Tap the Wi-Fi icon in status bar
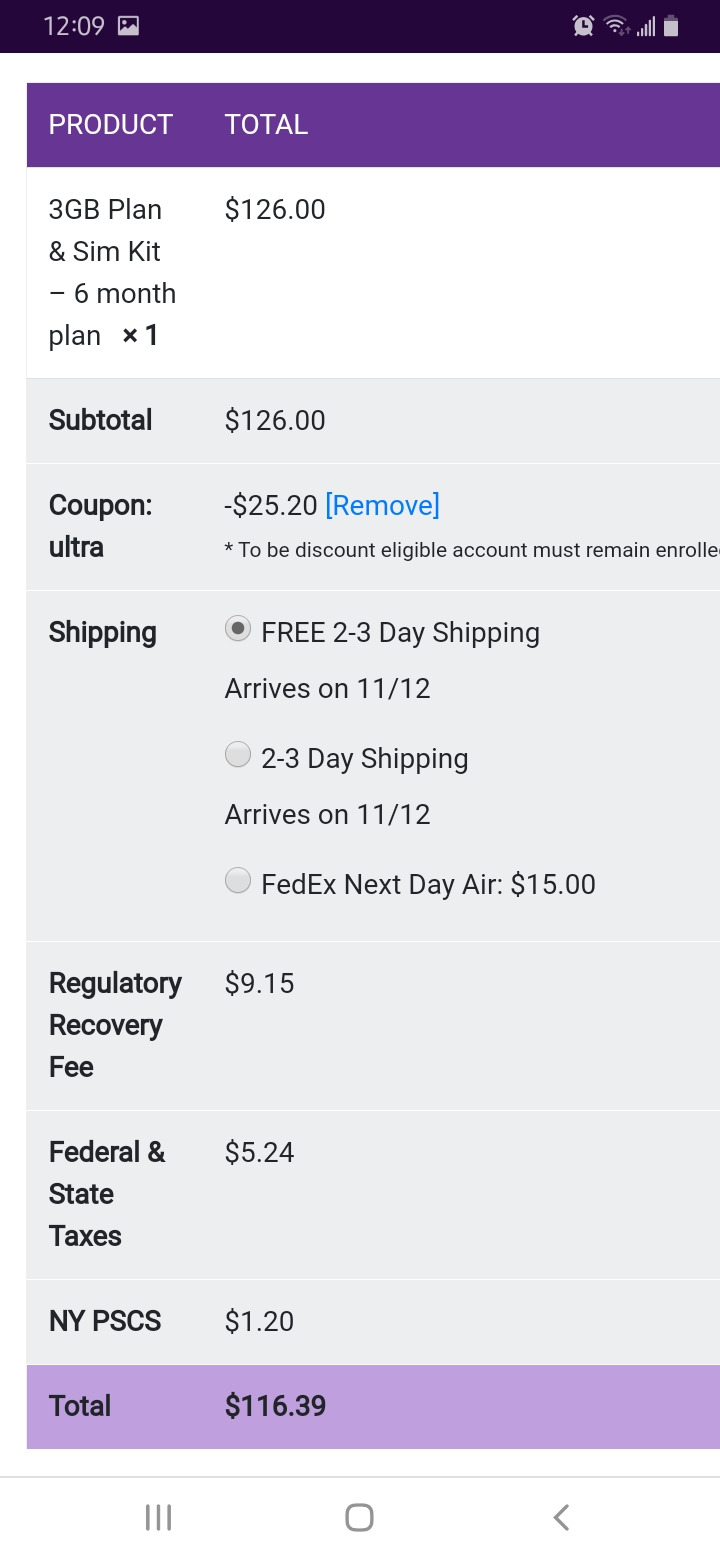720x1560 pixels. 617,26
